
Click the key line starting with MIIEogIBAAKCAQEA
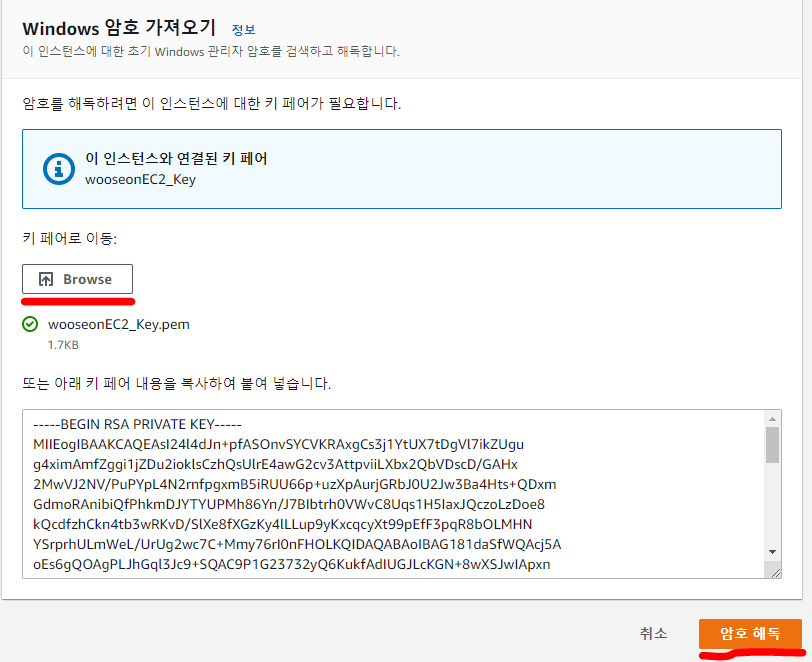pos(279,444)
